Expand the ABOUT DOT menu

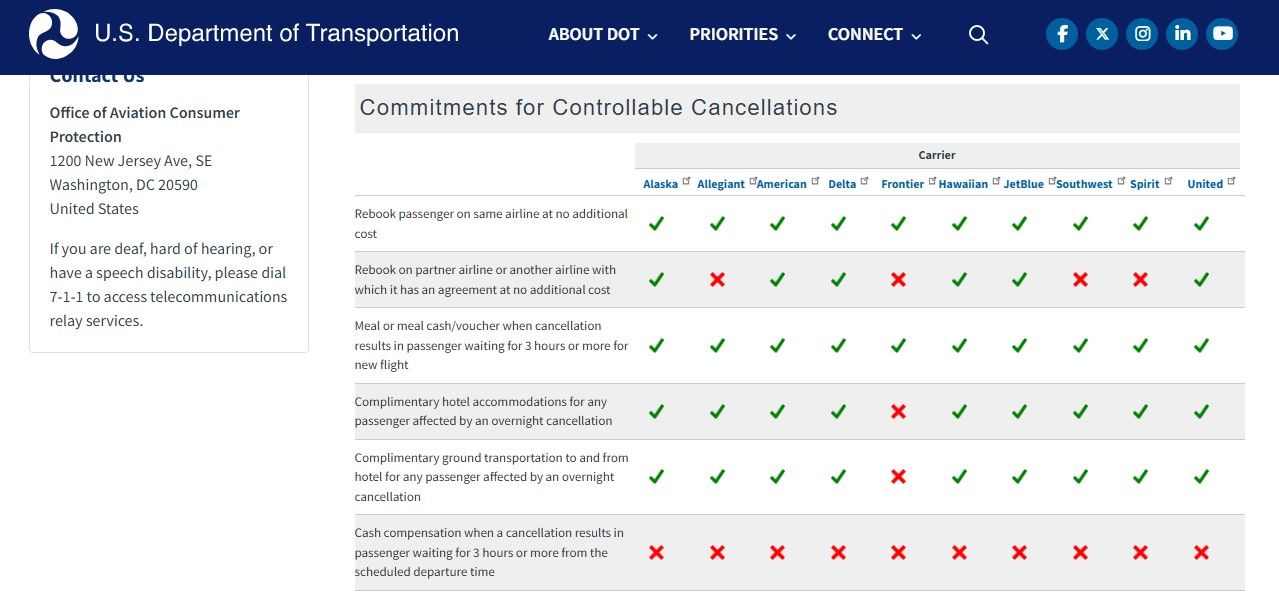pos(603,35)
